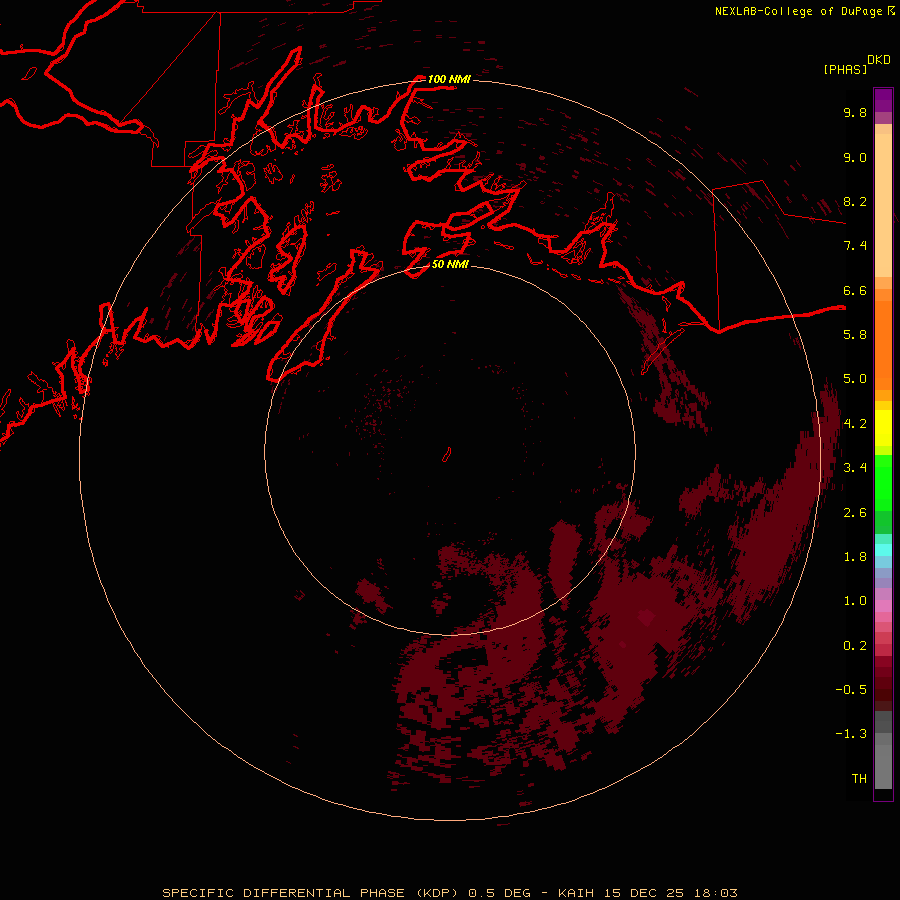Click the 7.4 value on color scale
This screenshot has height=900, width=900.
point(855,246)
